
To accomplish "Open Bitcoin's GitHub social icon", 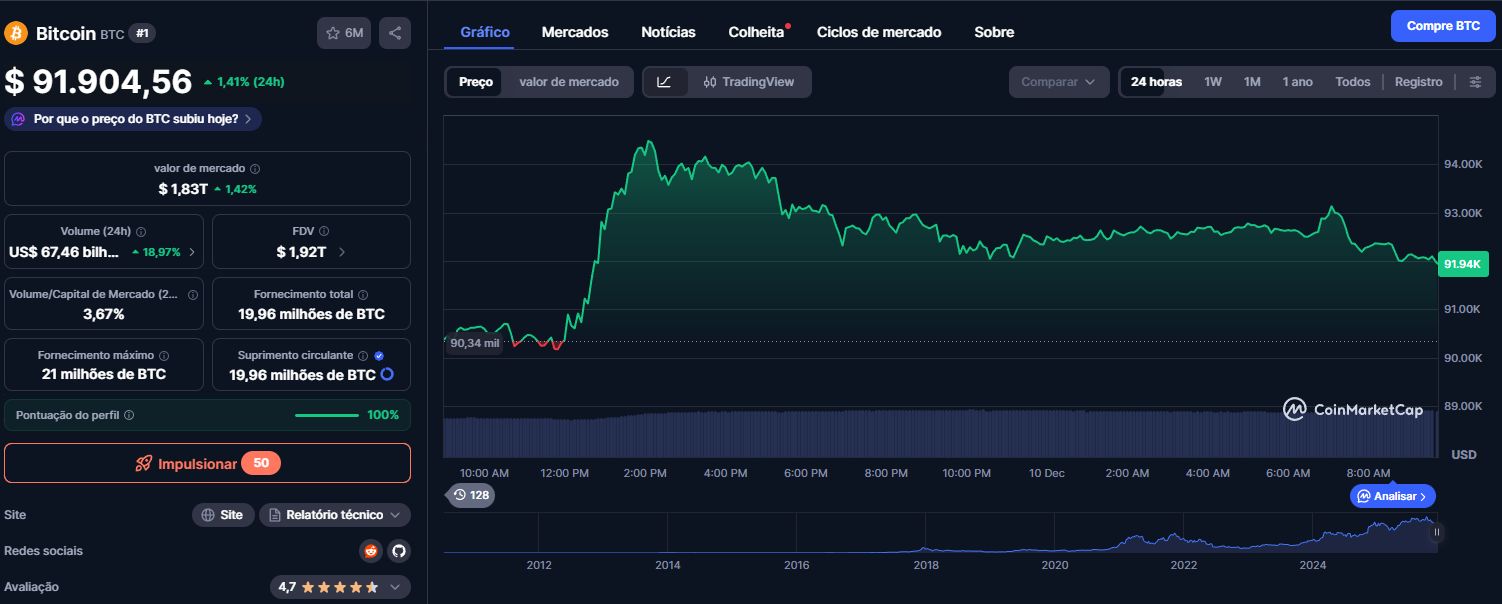I will click(398, 550).
